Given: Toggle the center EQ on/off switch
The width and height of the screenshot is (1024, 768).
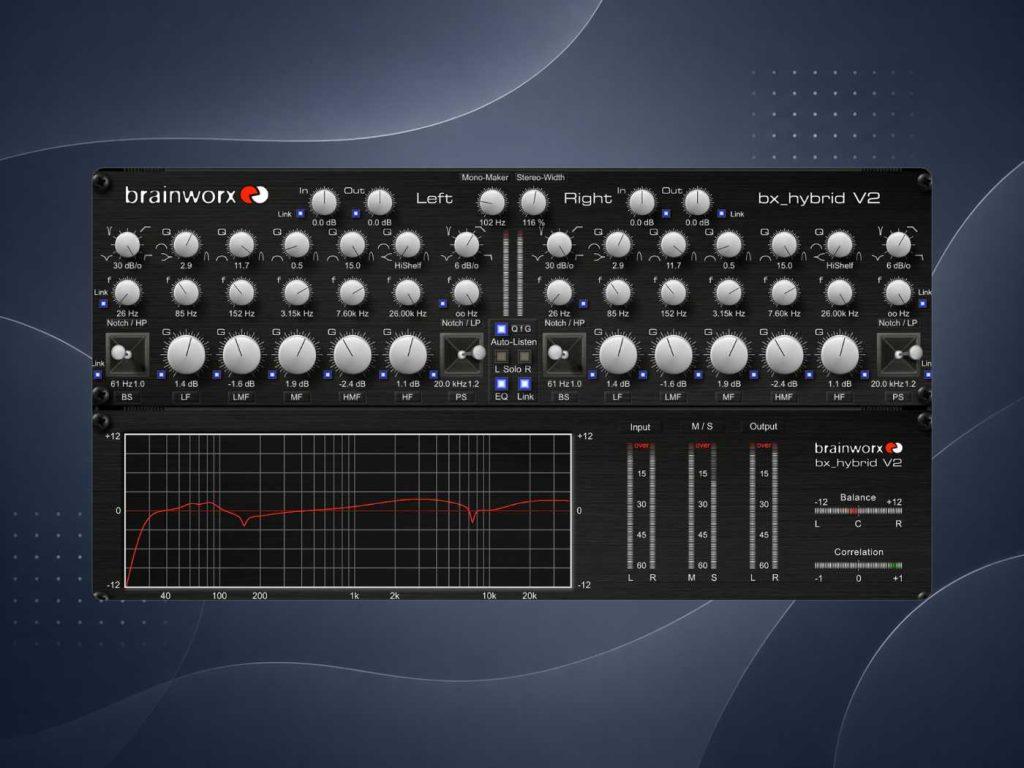Looking at the screenshot, I should [x=501, y=384].
